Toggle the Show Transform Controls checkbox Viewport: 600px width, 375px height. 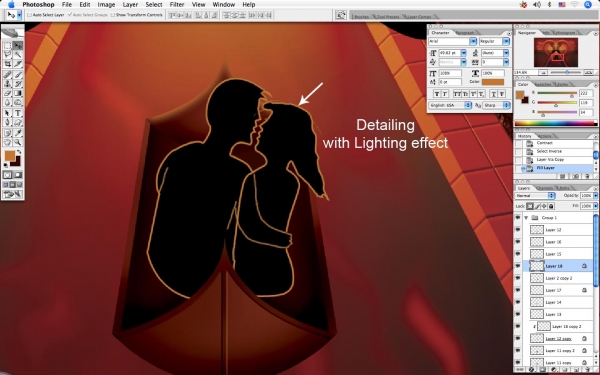(x=112, y=15)
